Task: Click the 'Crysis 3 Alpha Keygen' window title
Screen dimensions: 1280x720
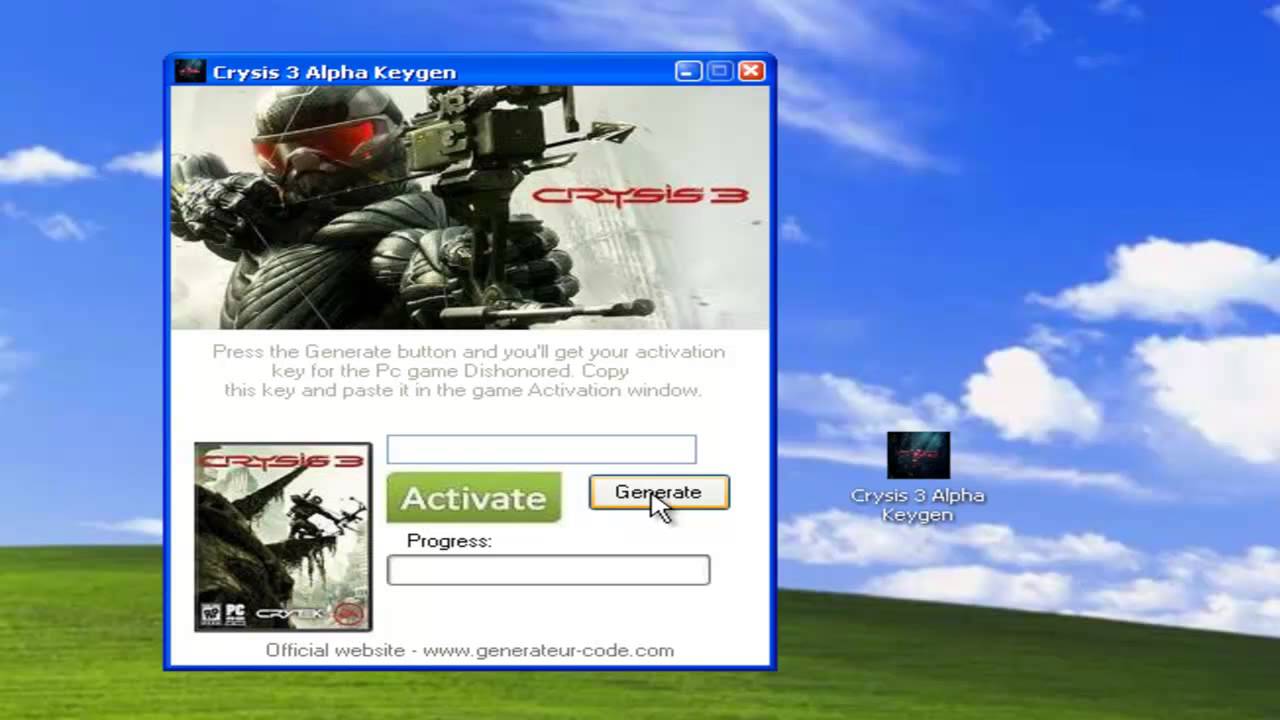Action: click(334, 72)
